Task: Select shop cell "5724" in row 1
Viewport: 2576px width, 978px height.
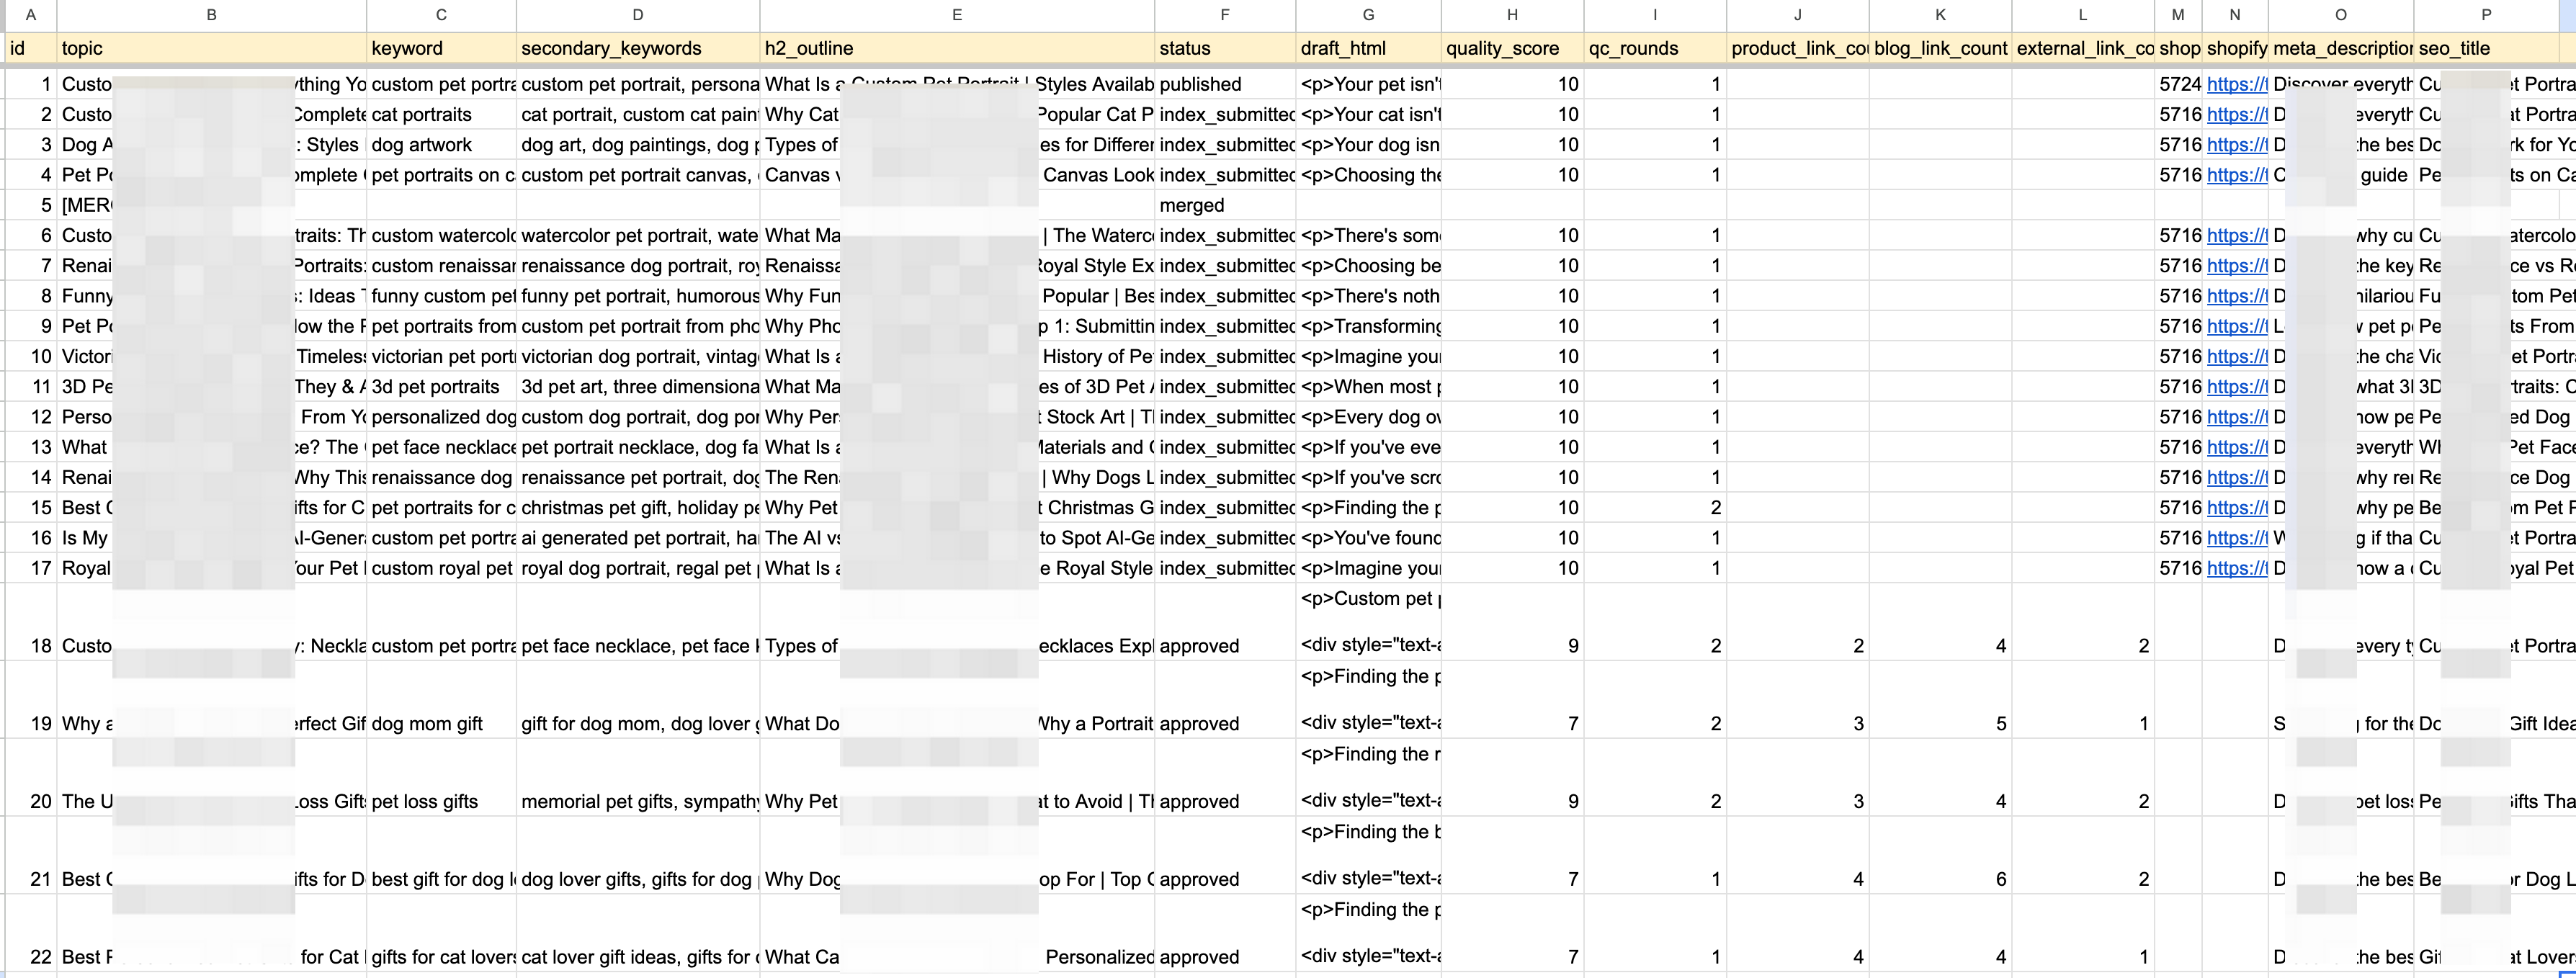Action: 2178,85
